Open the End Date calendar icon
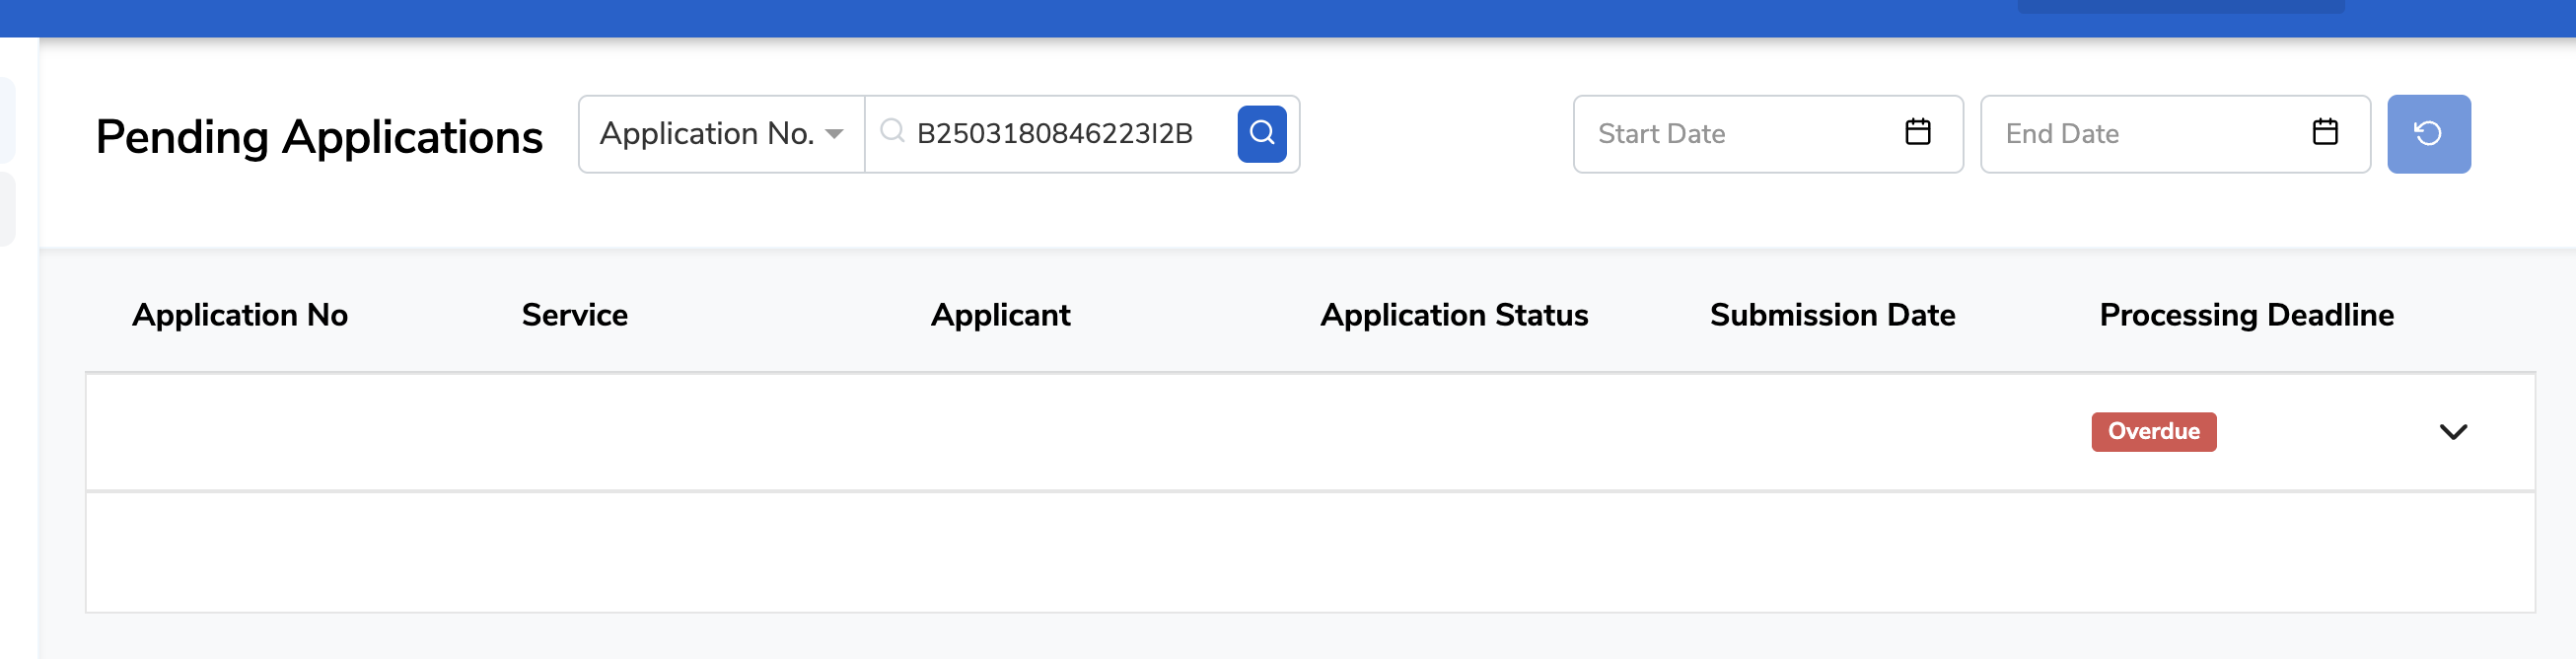2576x659 pixels. [x=2325, y=132]
